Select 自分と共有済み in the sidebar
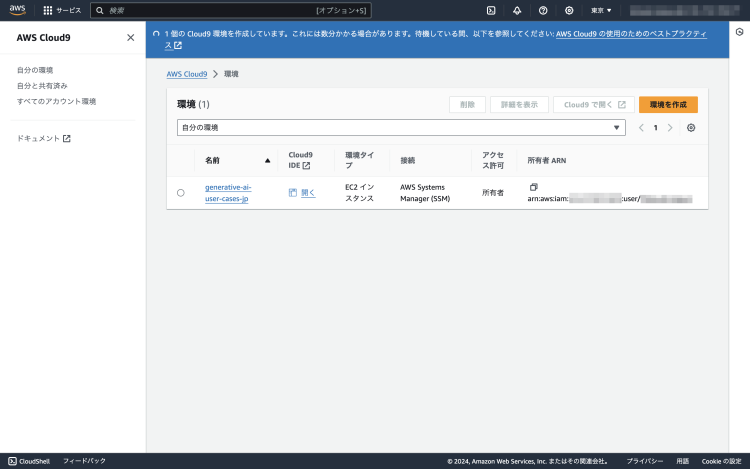Screen dimensions: 750x469 42,86
